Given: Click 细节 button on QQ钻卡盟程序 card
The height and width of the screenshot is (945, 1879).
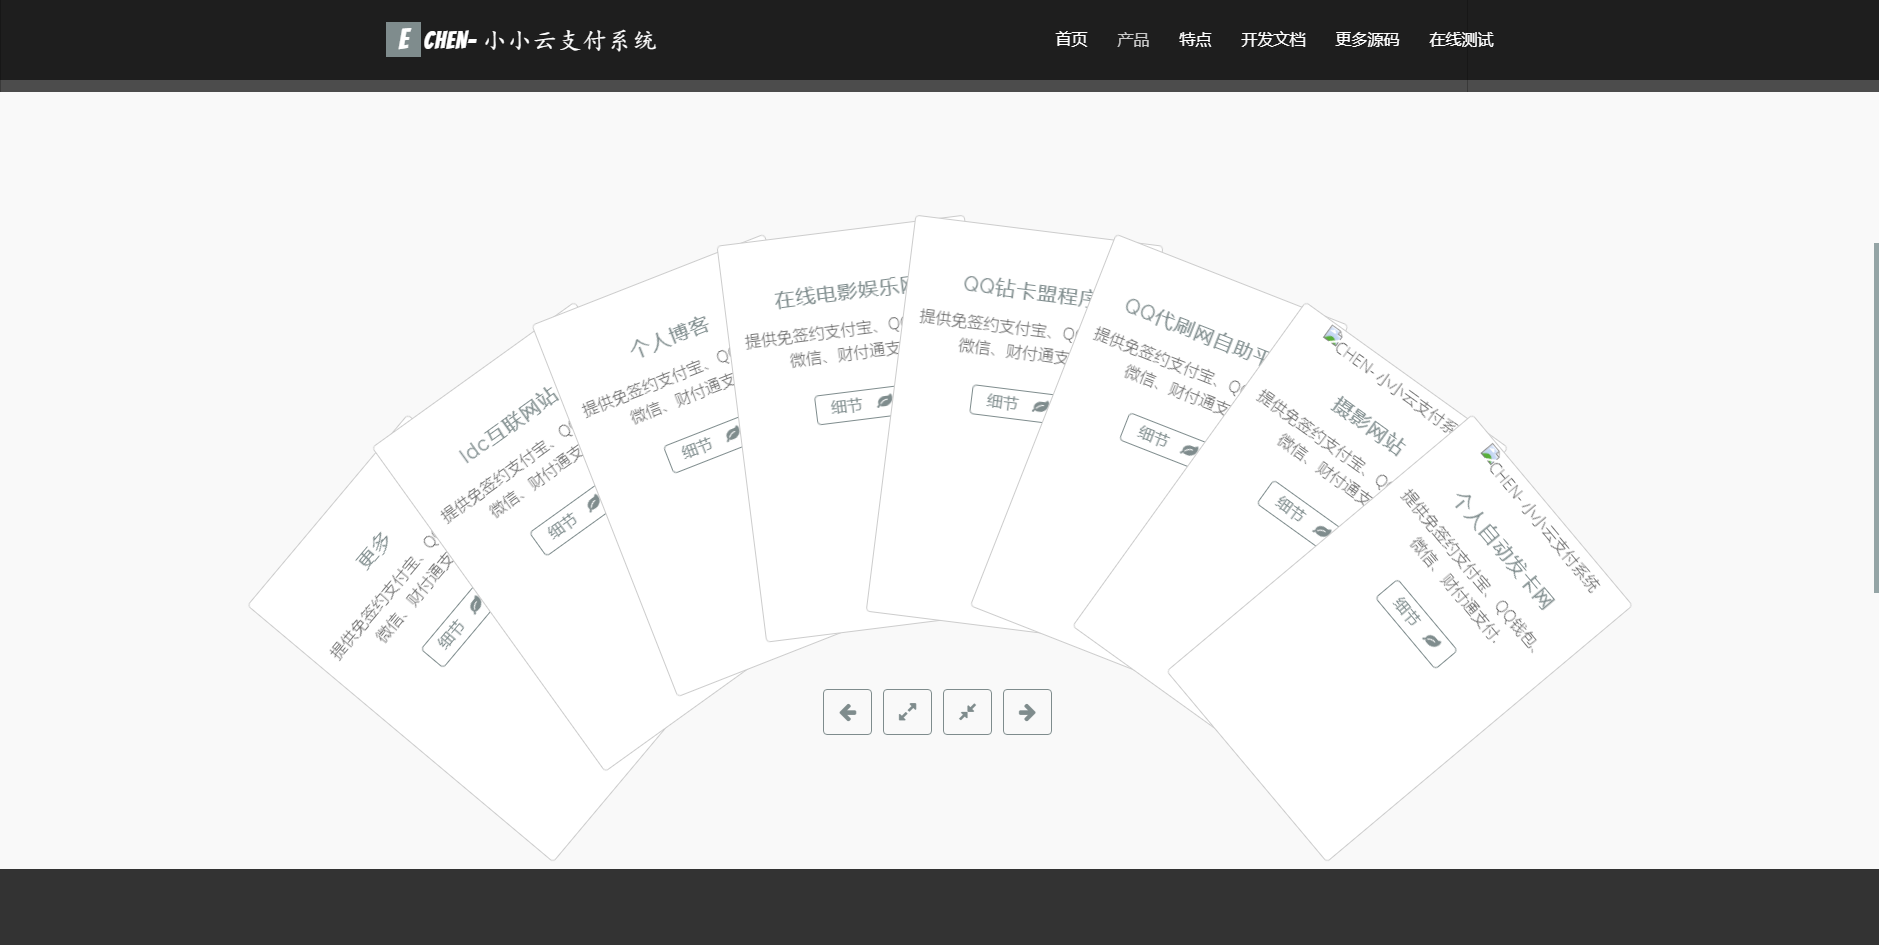Looking at the screenshot, I should [x=1011, y=404].
